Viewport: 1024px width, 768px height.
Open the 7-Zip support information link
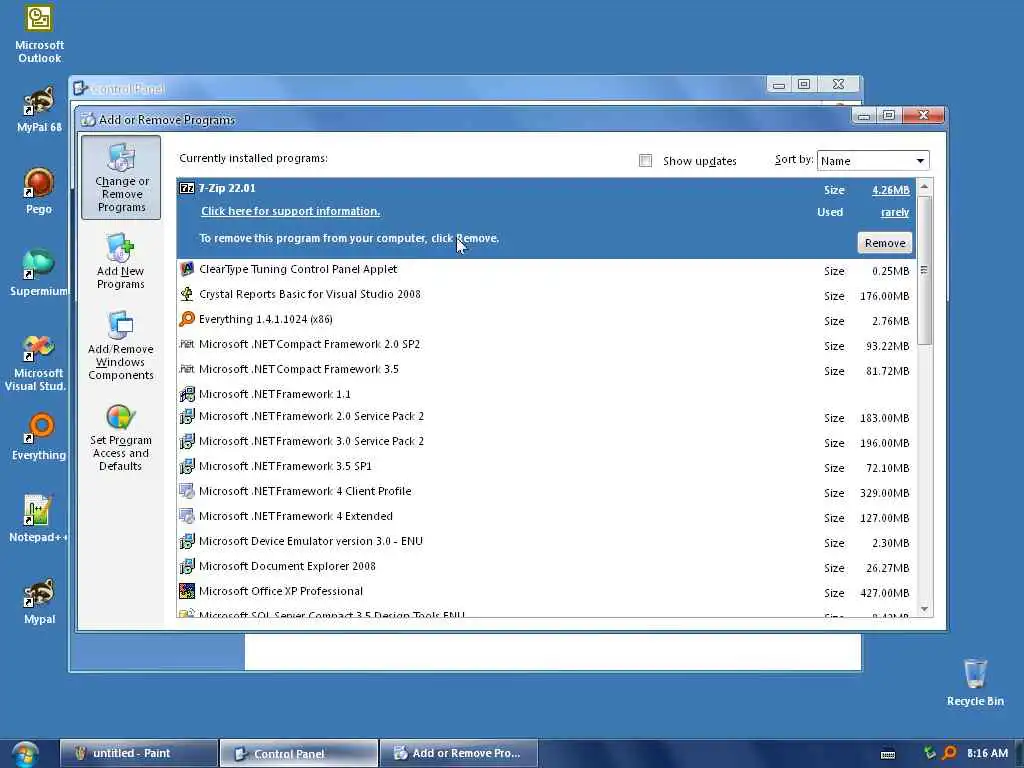coord(291,211)
